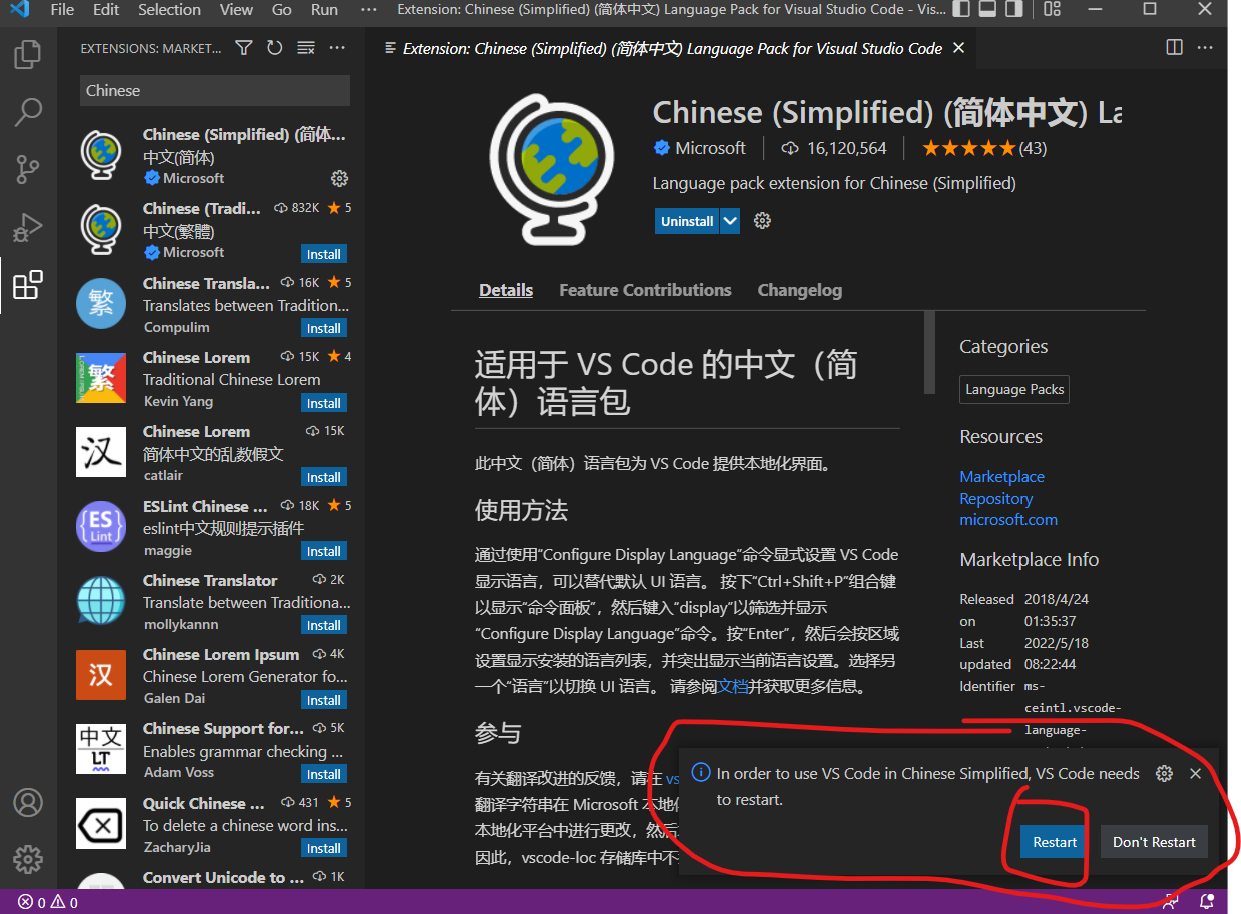Open Views and More Actions in Extensions header
Image resolution: width=1241 pixels, height=914 pixels.
click(337, 48)
